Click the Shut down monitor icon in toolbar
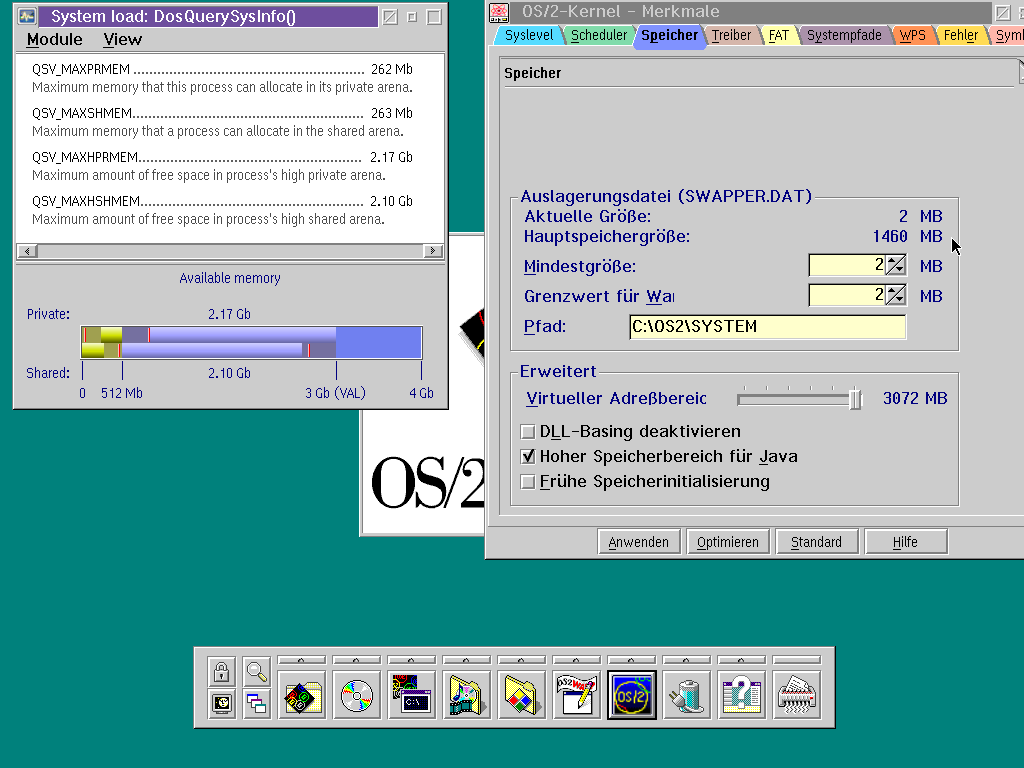Image resolution: width=1024 pixels, height=768 pixels. tap(221, 703)
